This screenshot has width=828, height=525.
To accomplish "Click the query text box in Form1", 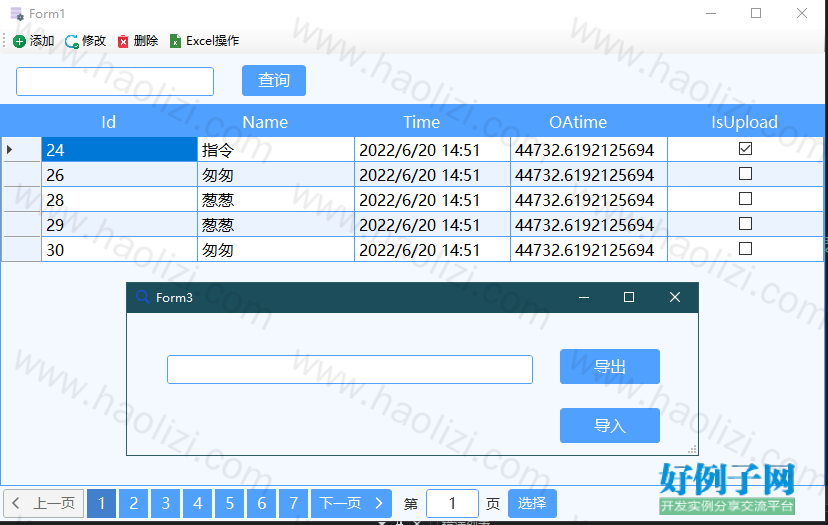I will (115, 81).
